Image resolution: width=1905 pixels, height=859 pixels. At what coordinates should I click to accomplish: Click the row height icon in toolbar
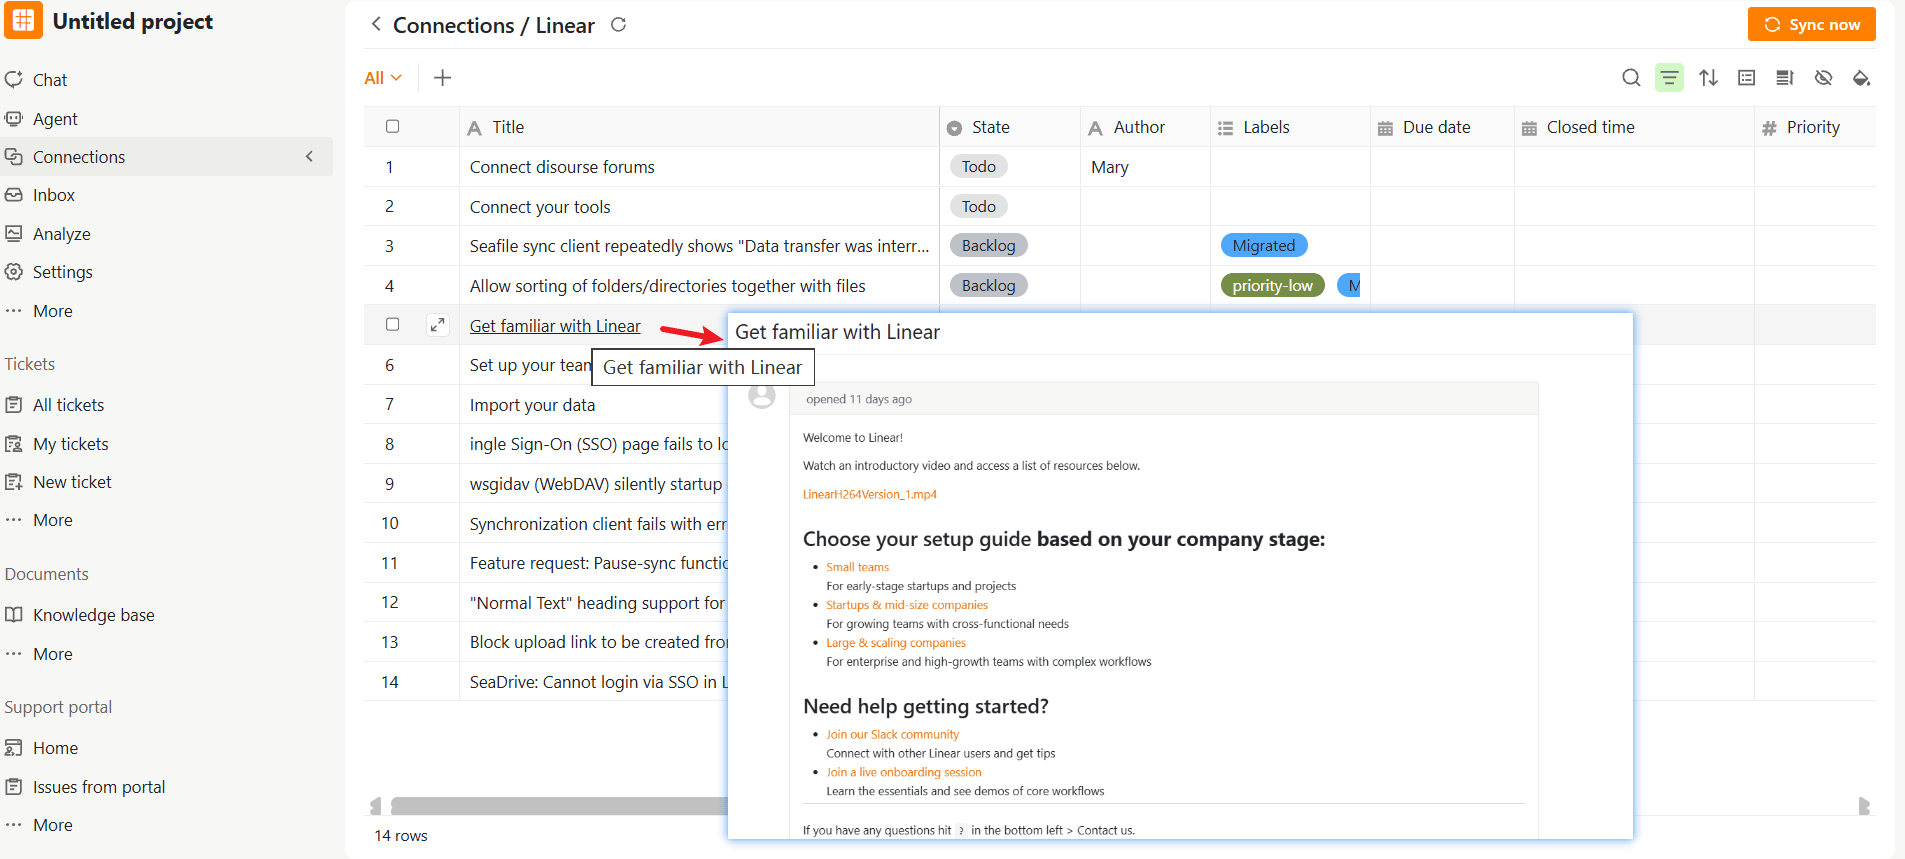(1785, 78)
